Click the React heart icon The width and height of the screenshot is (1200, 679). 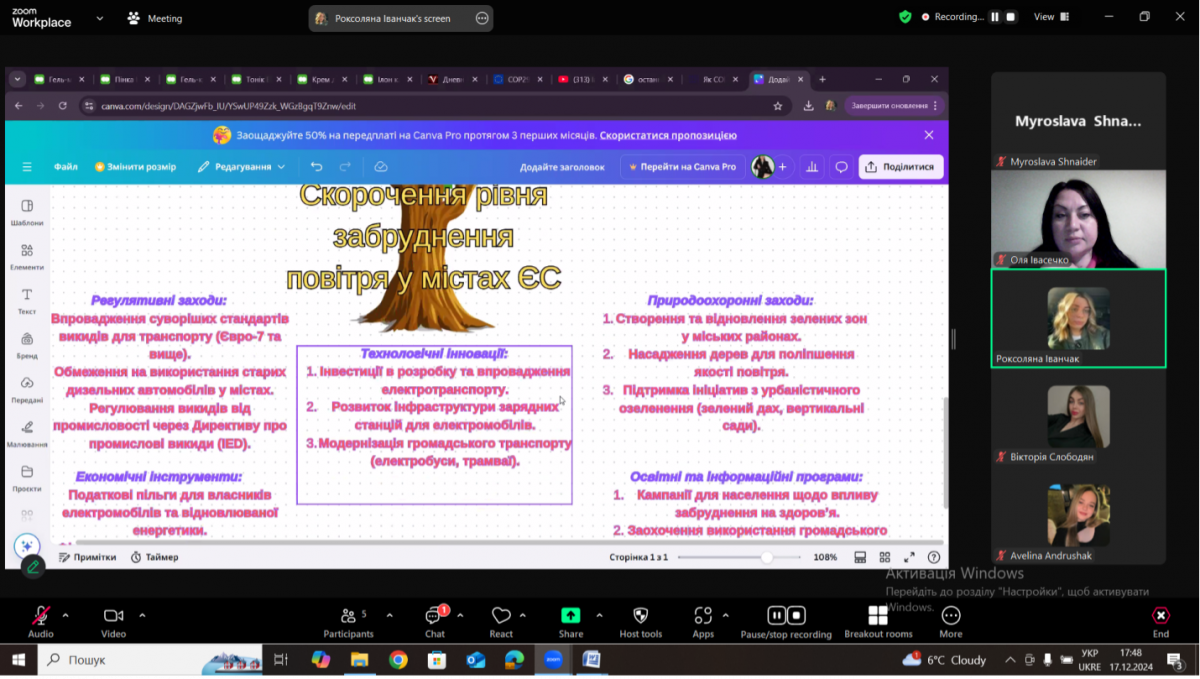point(501,616)
